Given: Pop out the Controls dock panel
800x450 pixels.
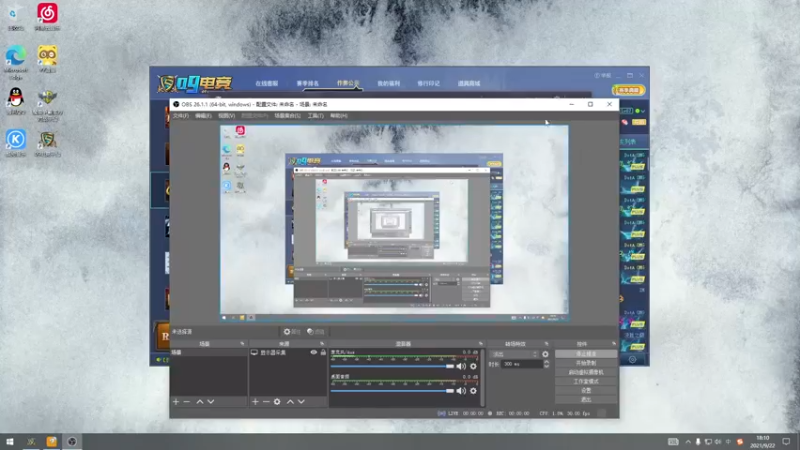Looking at the screenshot, I should coord(614,344).
